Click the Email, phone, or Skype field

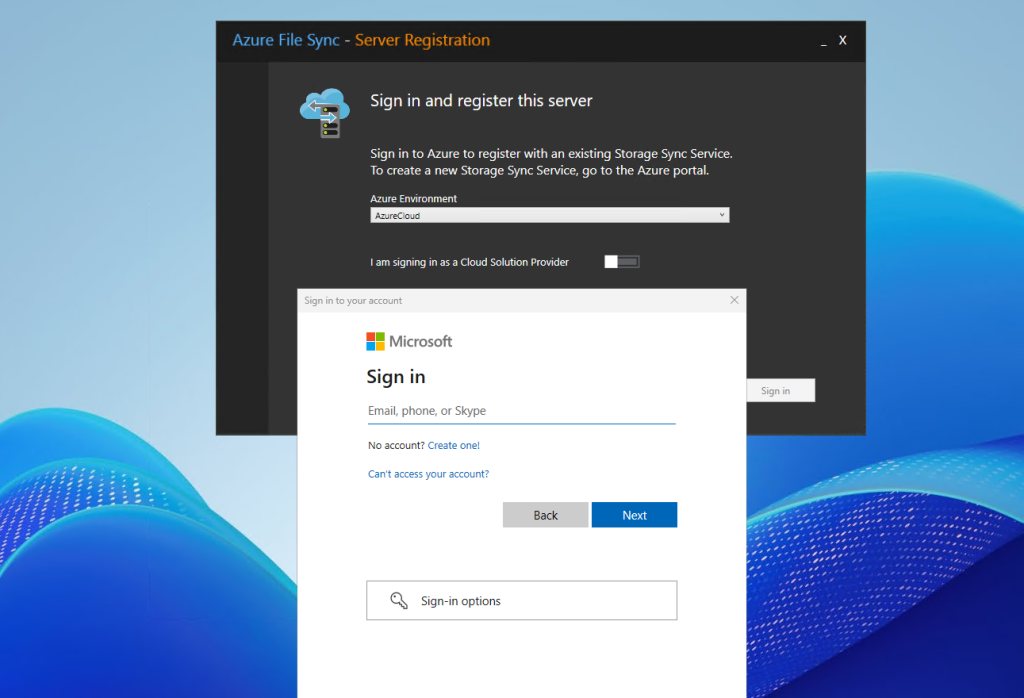(521, 411)
